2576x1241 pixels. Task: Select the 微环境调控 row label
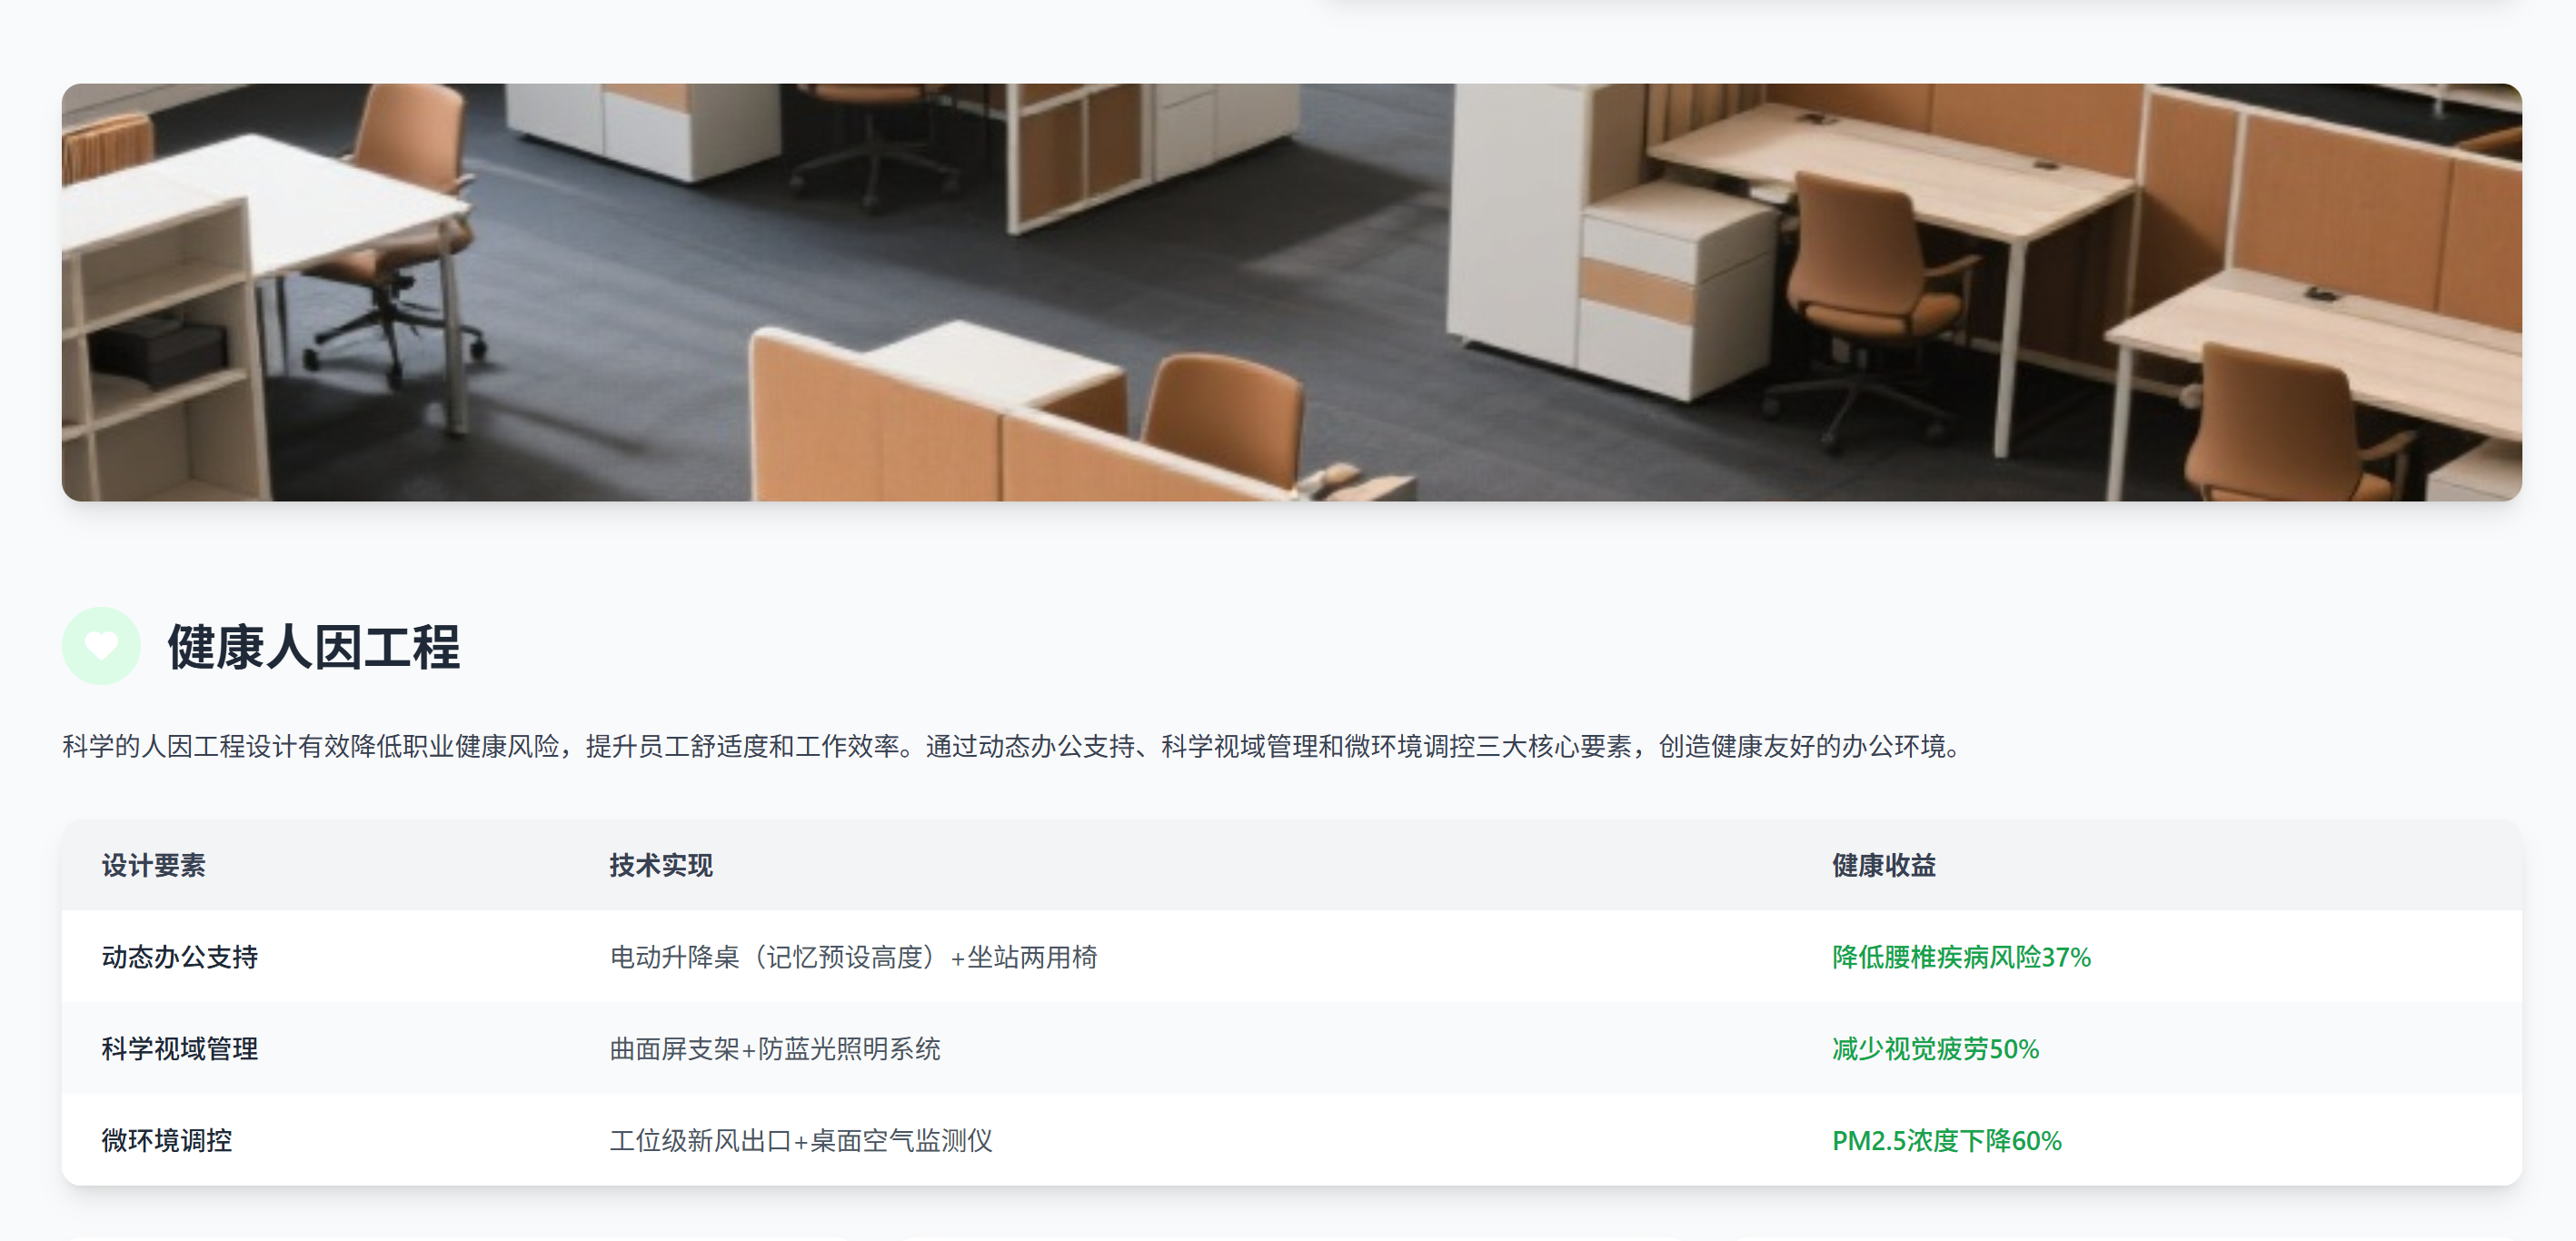click(x=167, y=1141)
